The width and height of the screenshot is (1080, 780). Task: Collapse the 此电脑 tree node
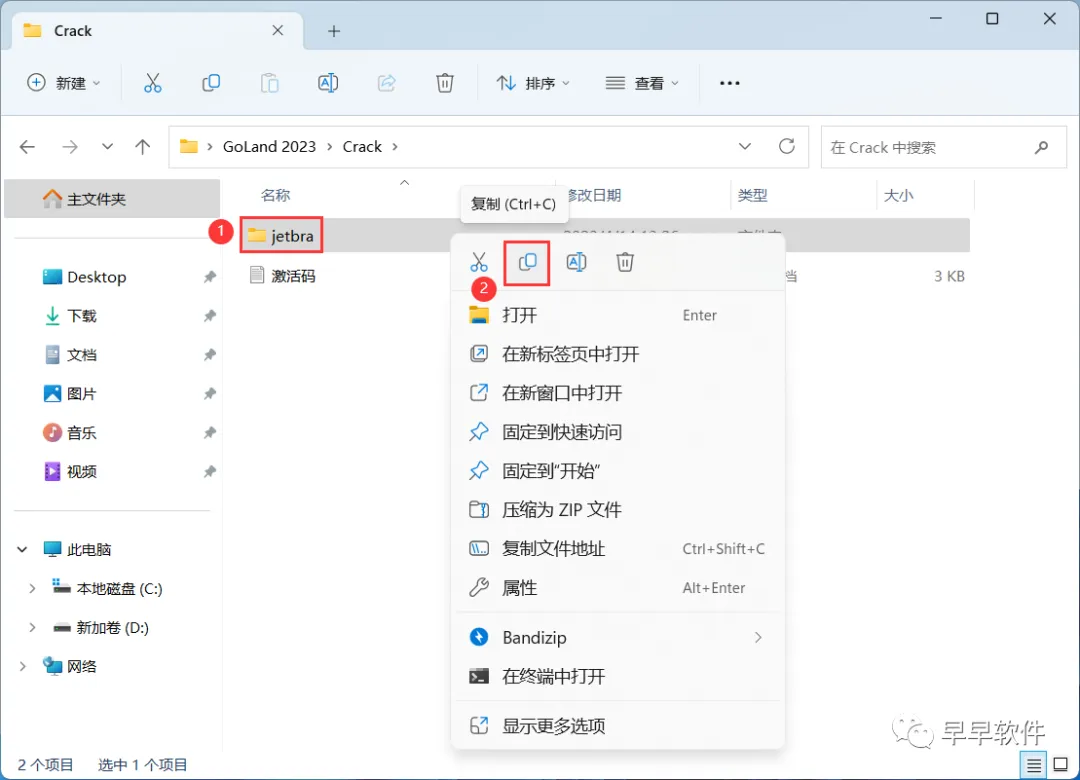(22, 550)
